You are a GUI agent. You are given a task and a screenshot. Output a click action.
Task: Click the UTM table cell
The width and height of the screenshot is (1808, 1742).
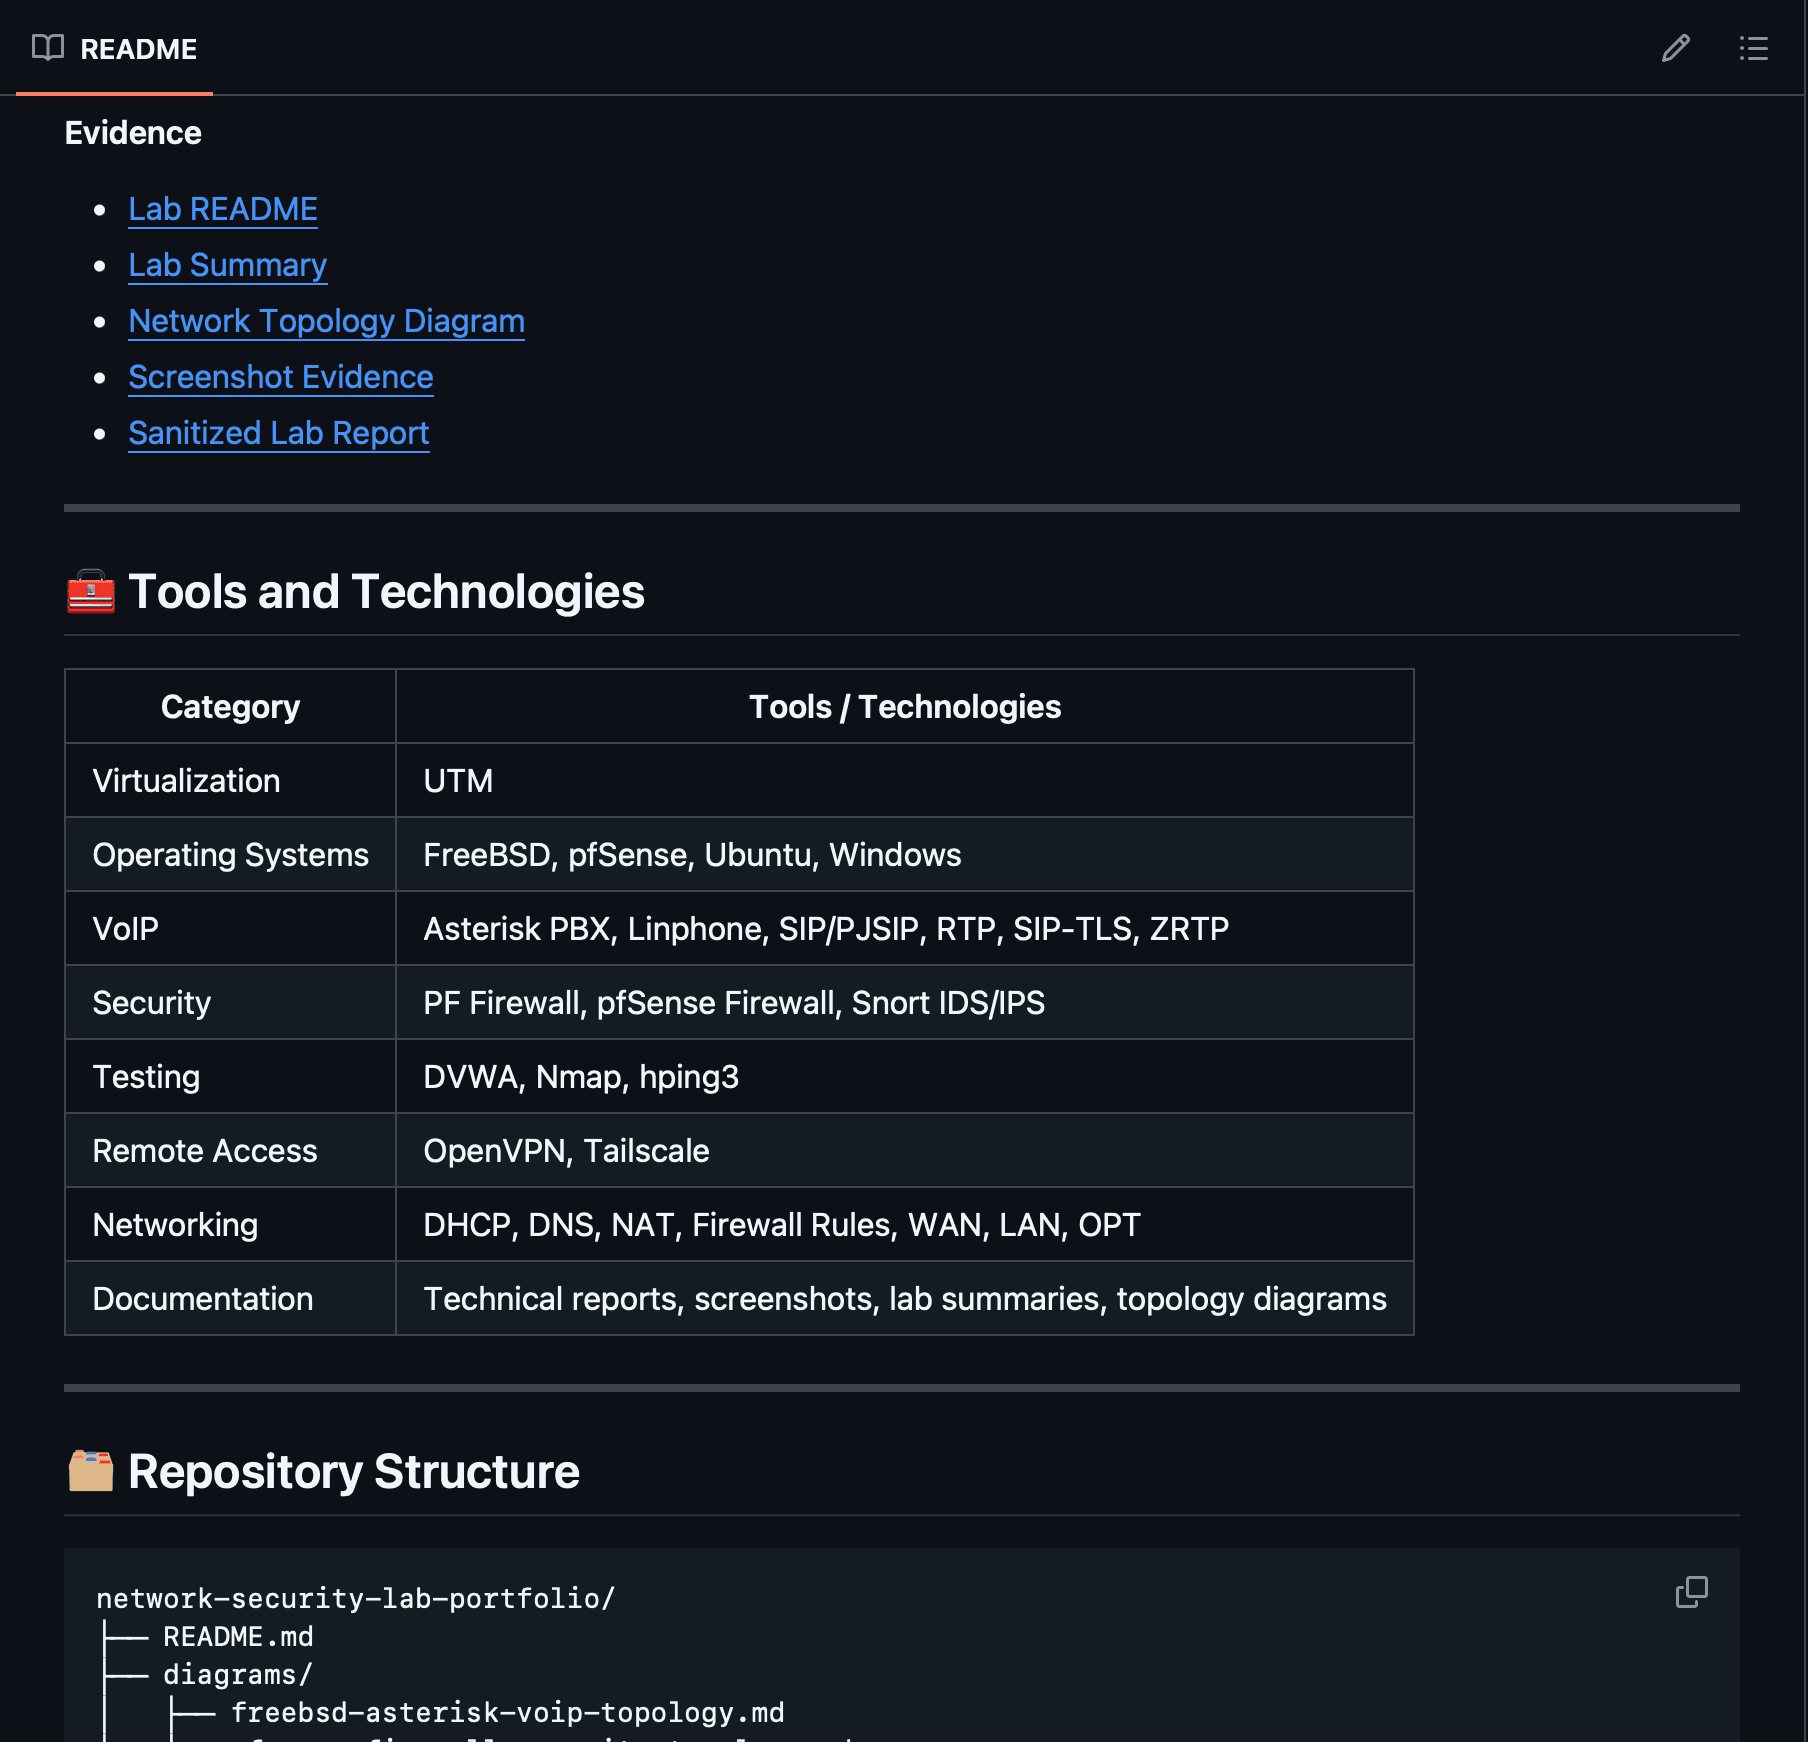[905, 781]
